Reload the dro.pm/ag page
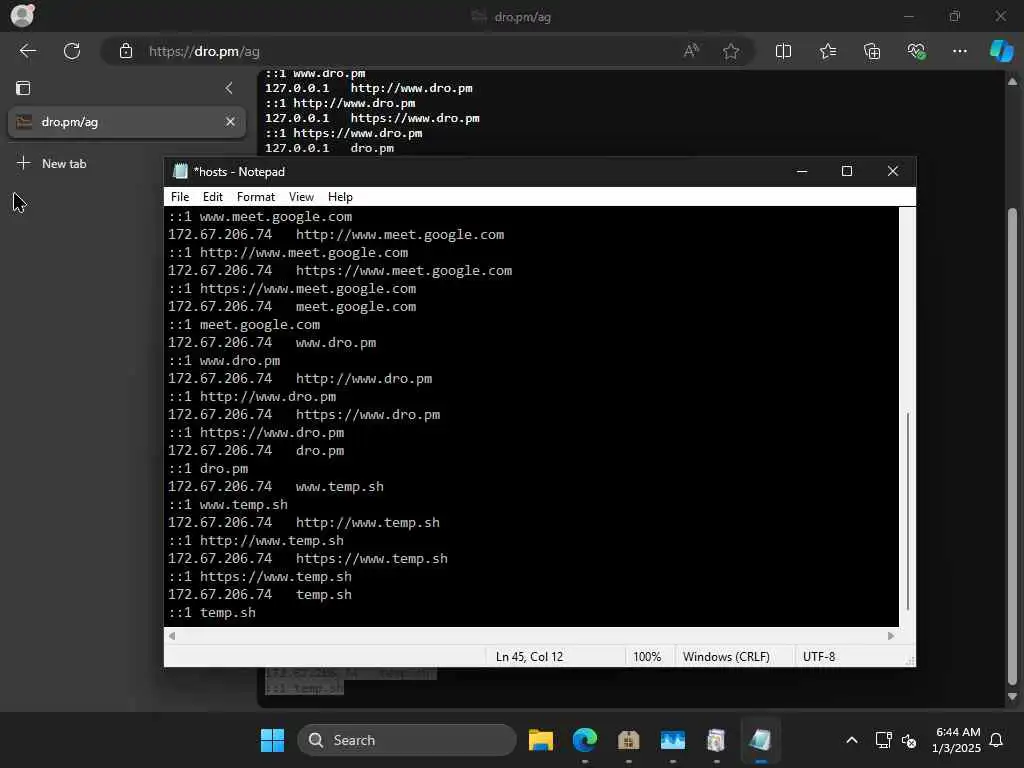 [x=72, y=51]
